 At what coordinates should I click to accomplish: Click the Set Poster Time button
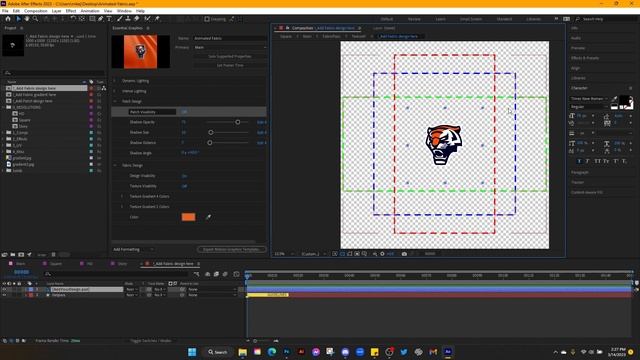[x=230, y=65]
